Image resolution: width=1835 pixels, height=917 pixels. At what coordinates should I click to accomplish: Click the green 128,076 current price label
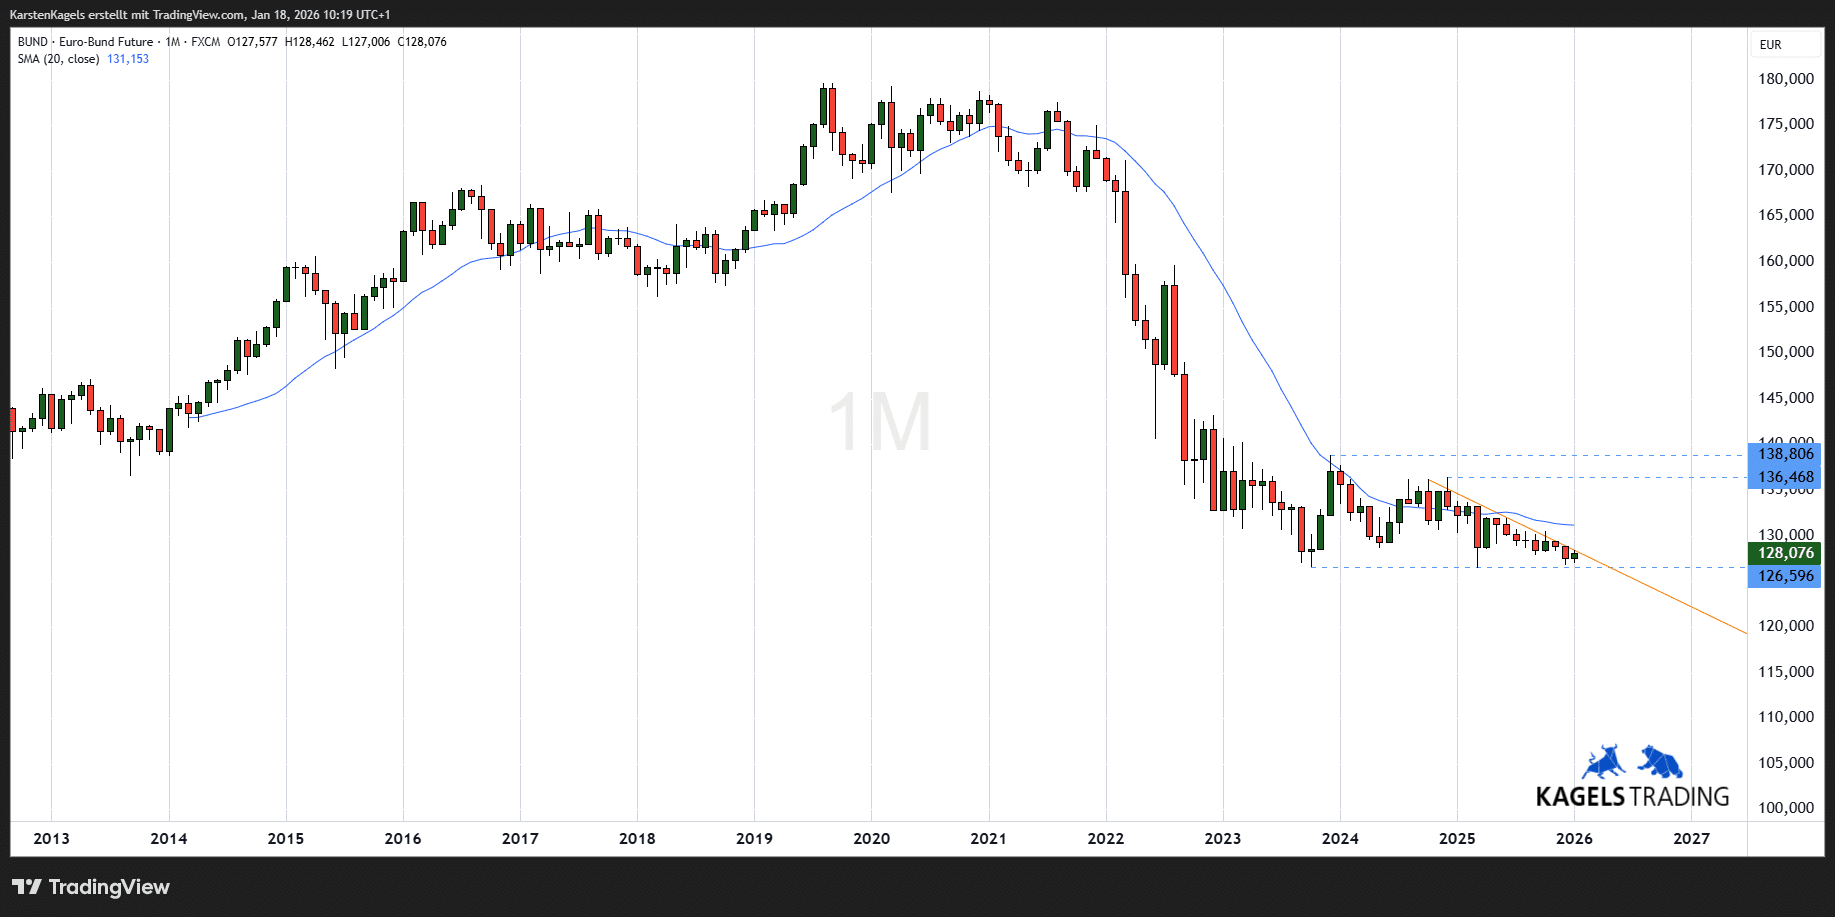(x=1785, y=553)
